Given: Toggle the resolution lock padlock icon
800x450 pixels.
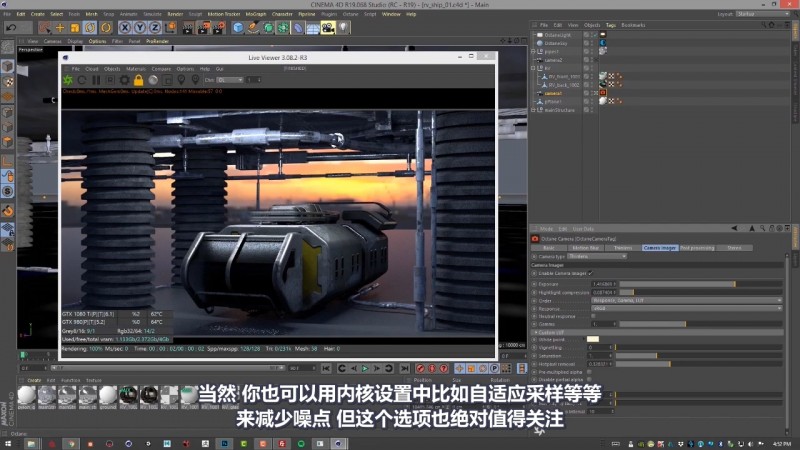Looking at the screenshot, I should click(138, 80).
